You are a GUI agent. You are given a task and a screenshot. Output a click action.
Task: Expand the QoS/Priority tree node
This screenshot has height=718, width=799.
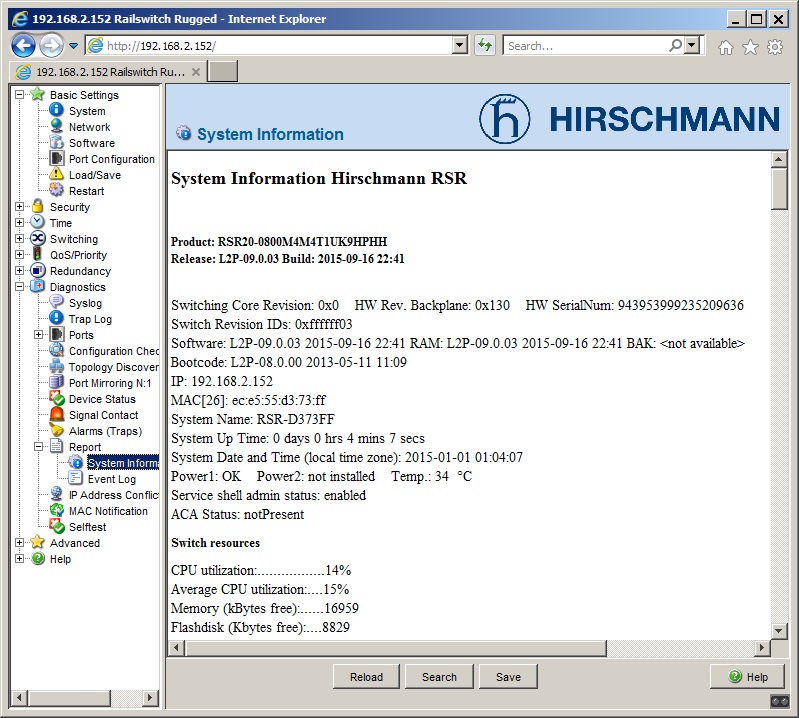19,254
